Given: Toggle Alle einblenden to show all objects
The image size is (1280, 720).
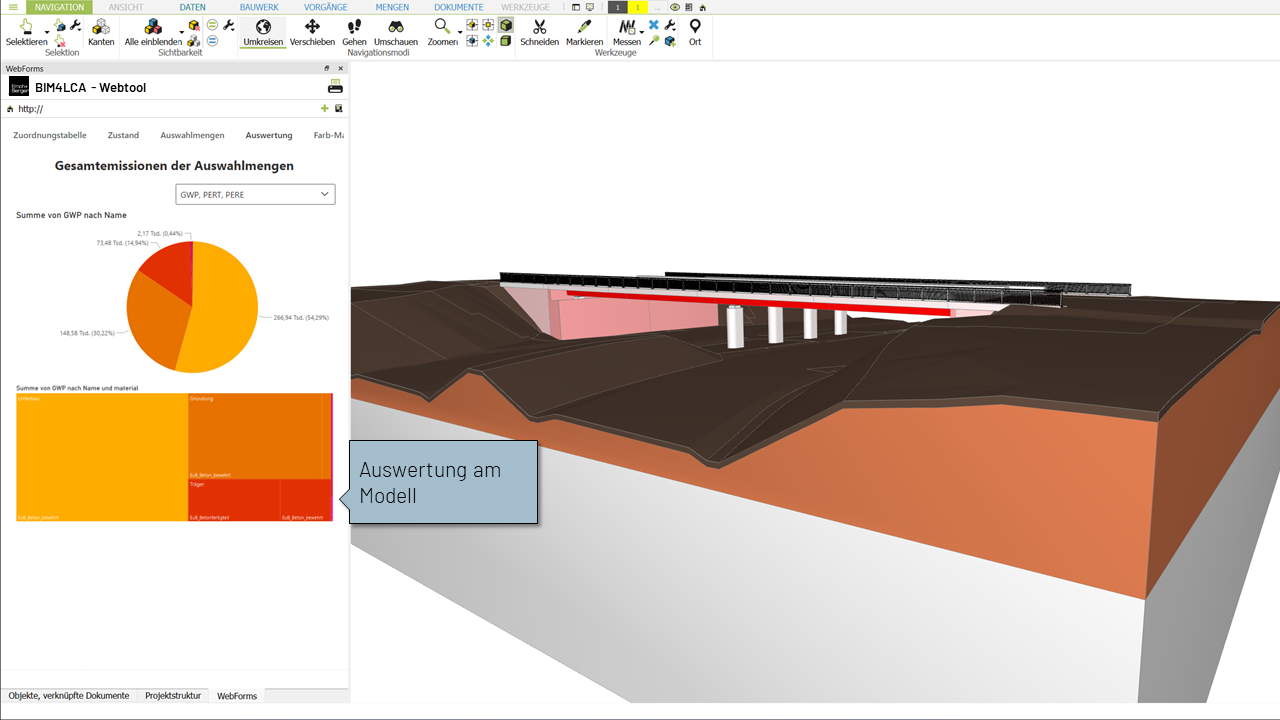Looking at the screenshot, I should click(x=153, y=32).
